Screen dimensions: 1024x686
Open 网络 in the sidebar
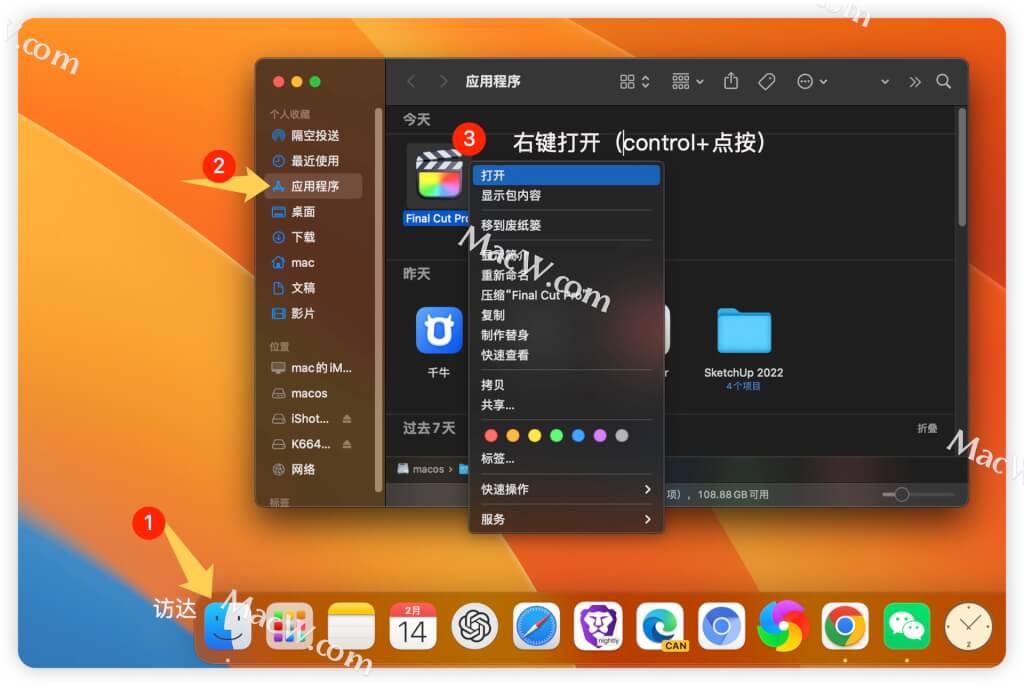click(x=314, y=470)
